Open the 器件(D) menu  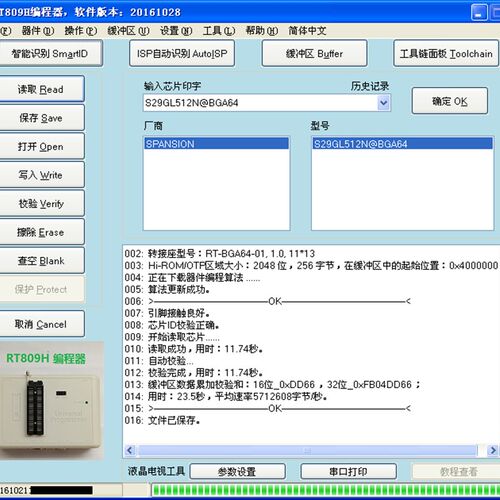[x=38, y=31]
